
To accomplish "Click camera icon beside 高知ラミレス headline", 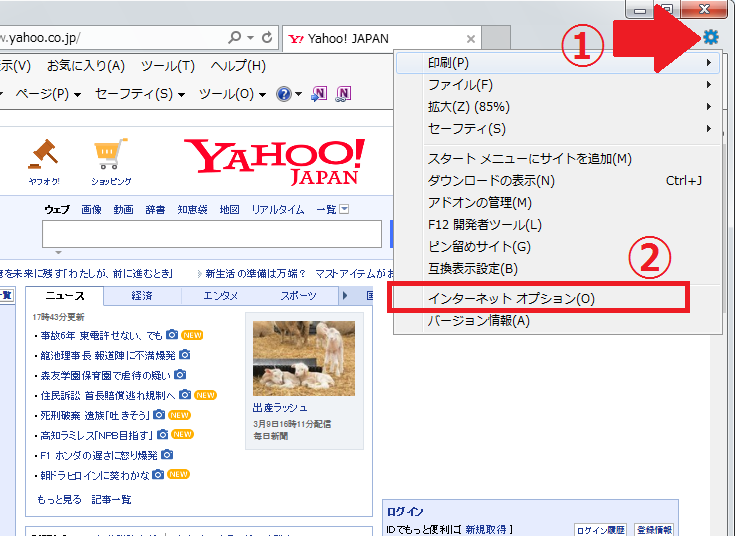I will coord(162,435).
